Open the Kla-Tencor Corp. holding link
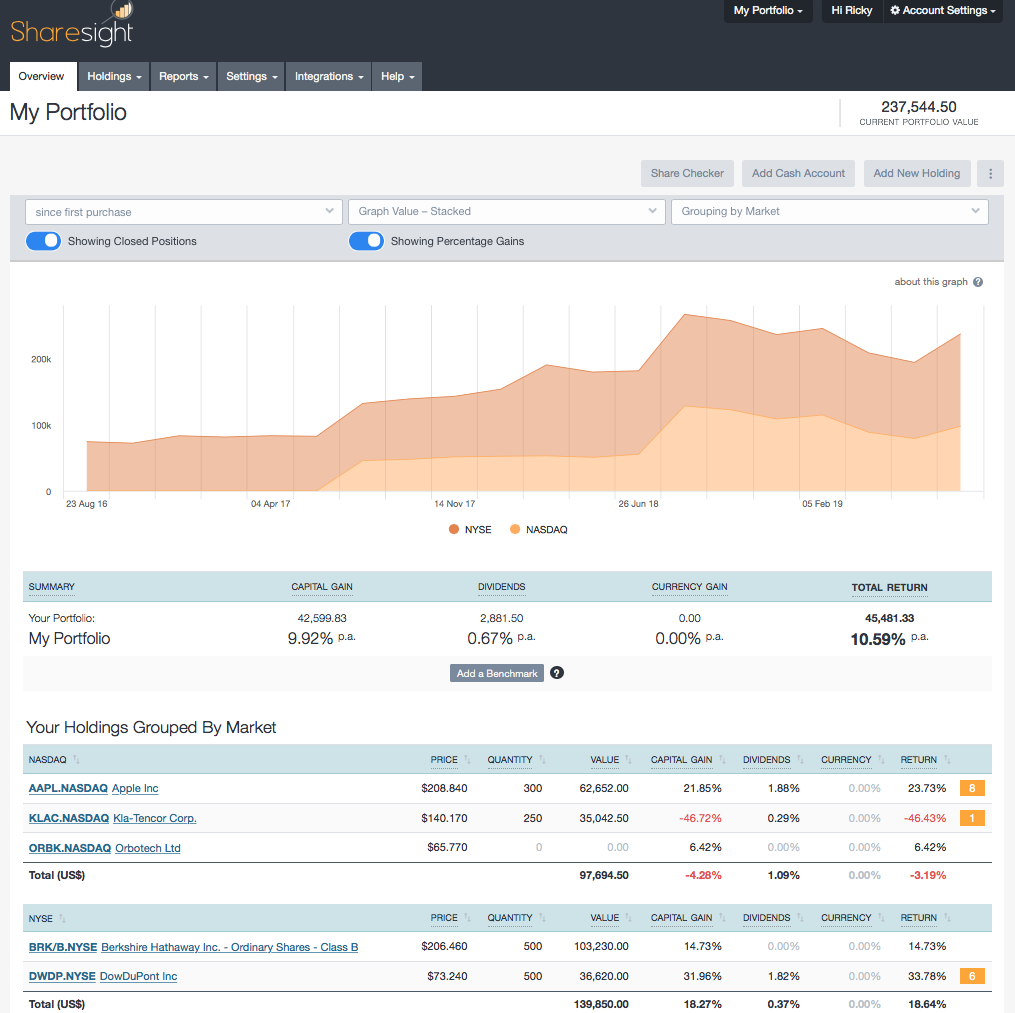 154,818
